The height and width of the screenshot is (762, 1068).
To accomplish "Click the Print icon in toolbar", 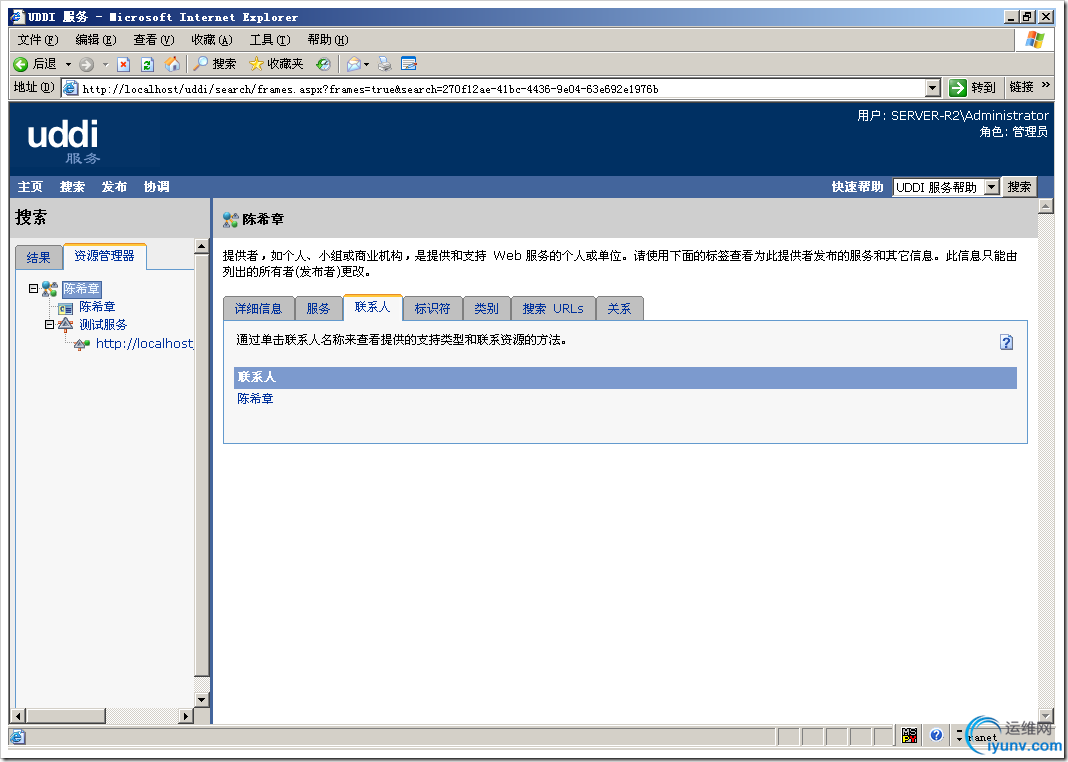I will pos(385,64).
